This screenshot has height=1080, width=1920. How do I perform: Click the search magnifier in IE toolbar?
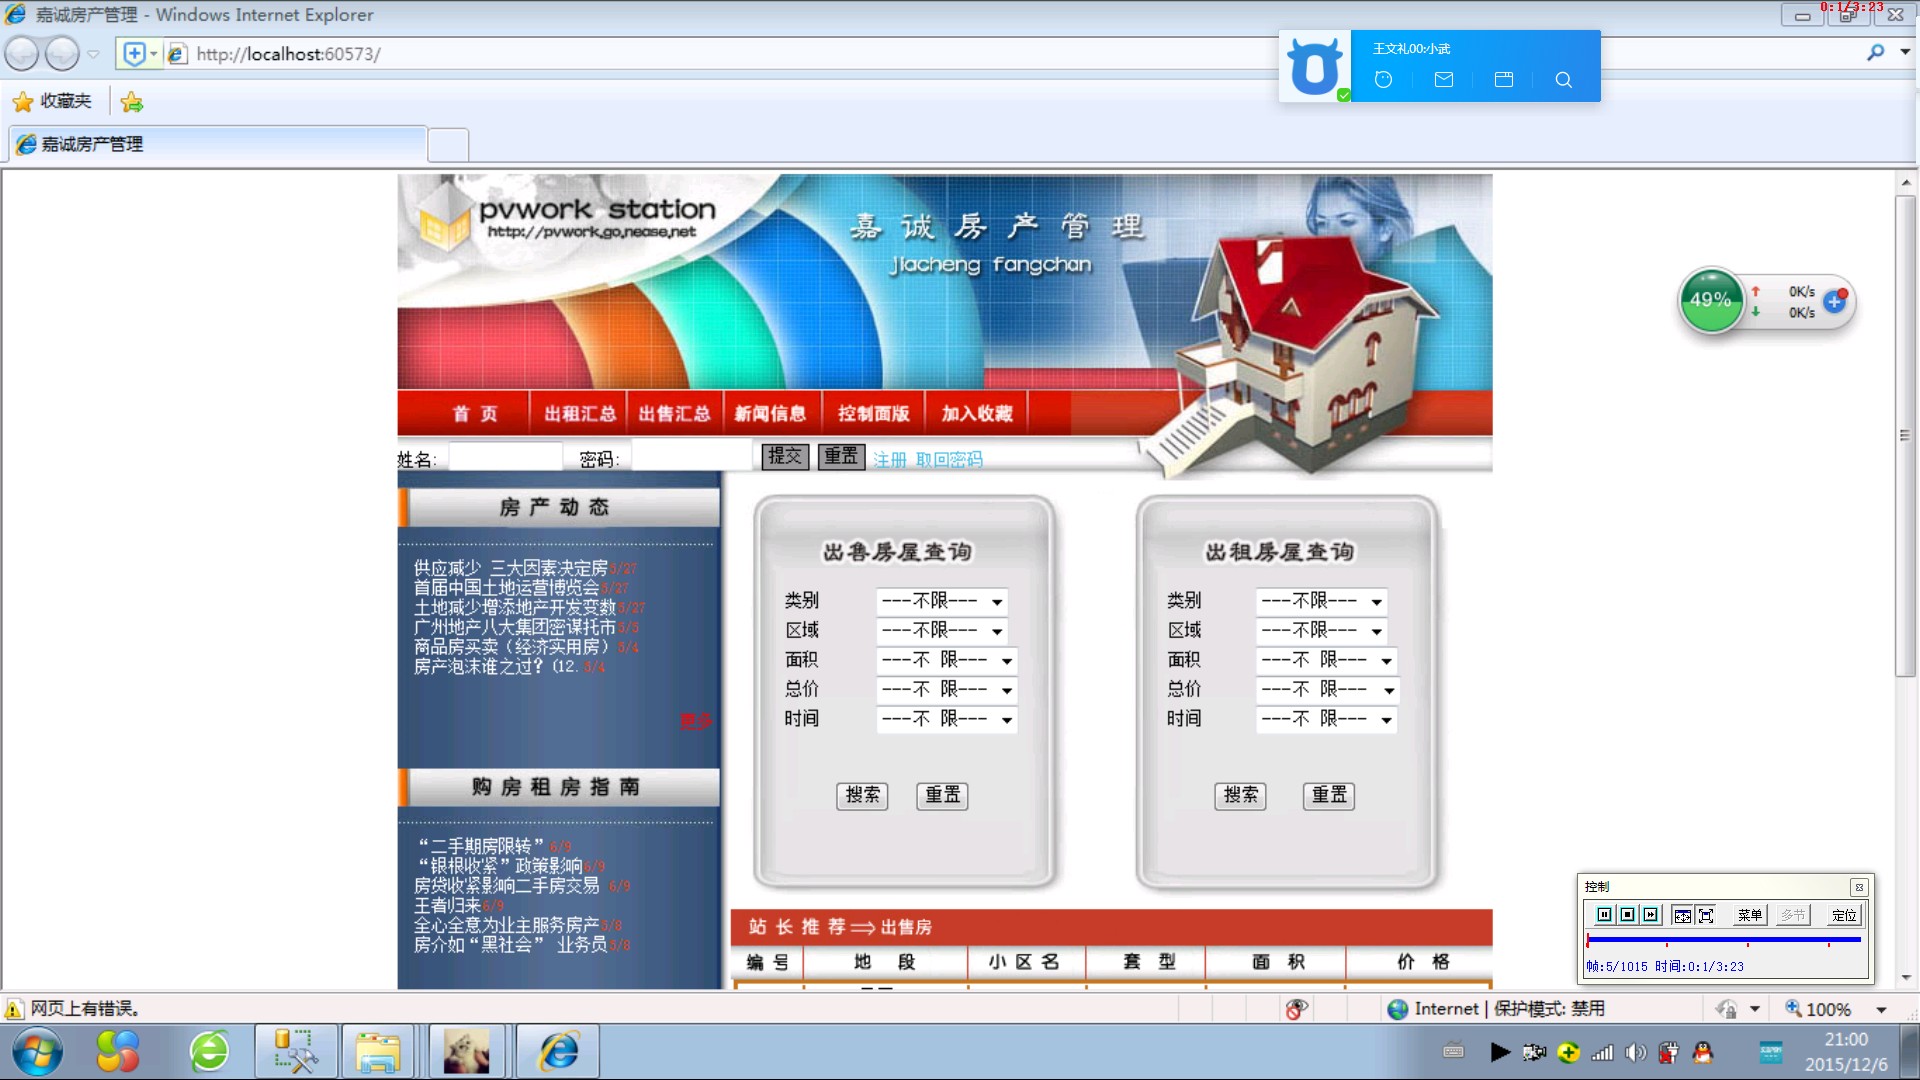point(1875,52)
